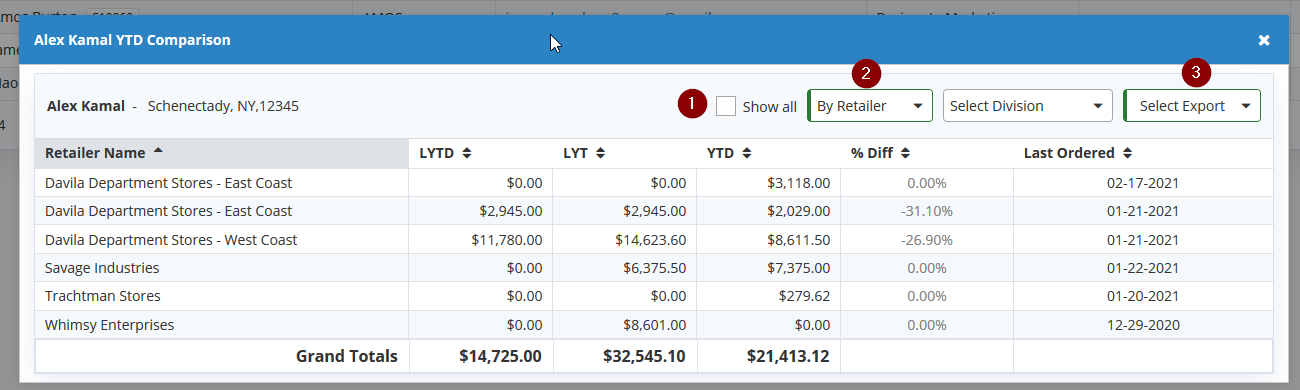Screen dimensions: 1300x390
Task: Click the red number 3 badge
Action: tap(1196, 73)
